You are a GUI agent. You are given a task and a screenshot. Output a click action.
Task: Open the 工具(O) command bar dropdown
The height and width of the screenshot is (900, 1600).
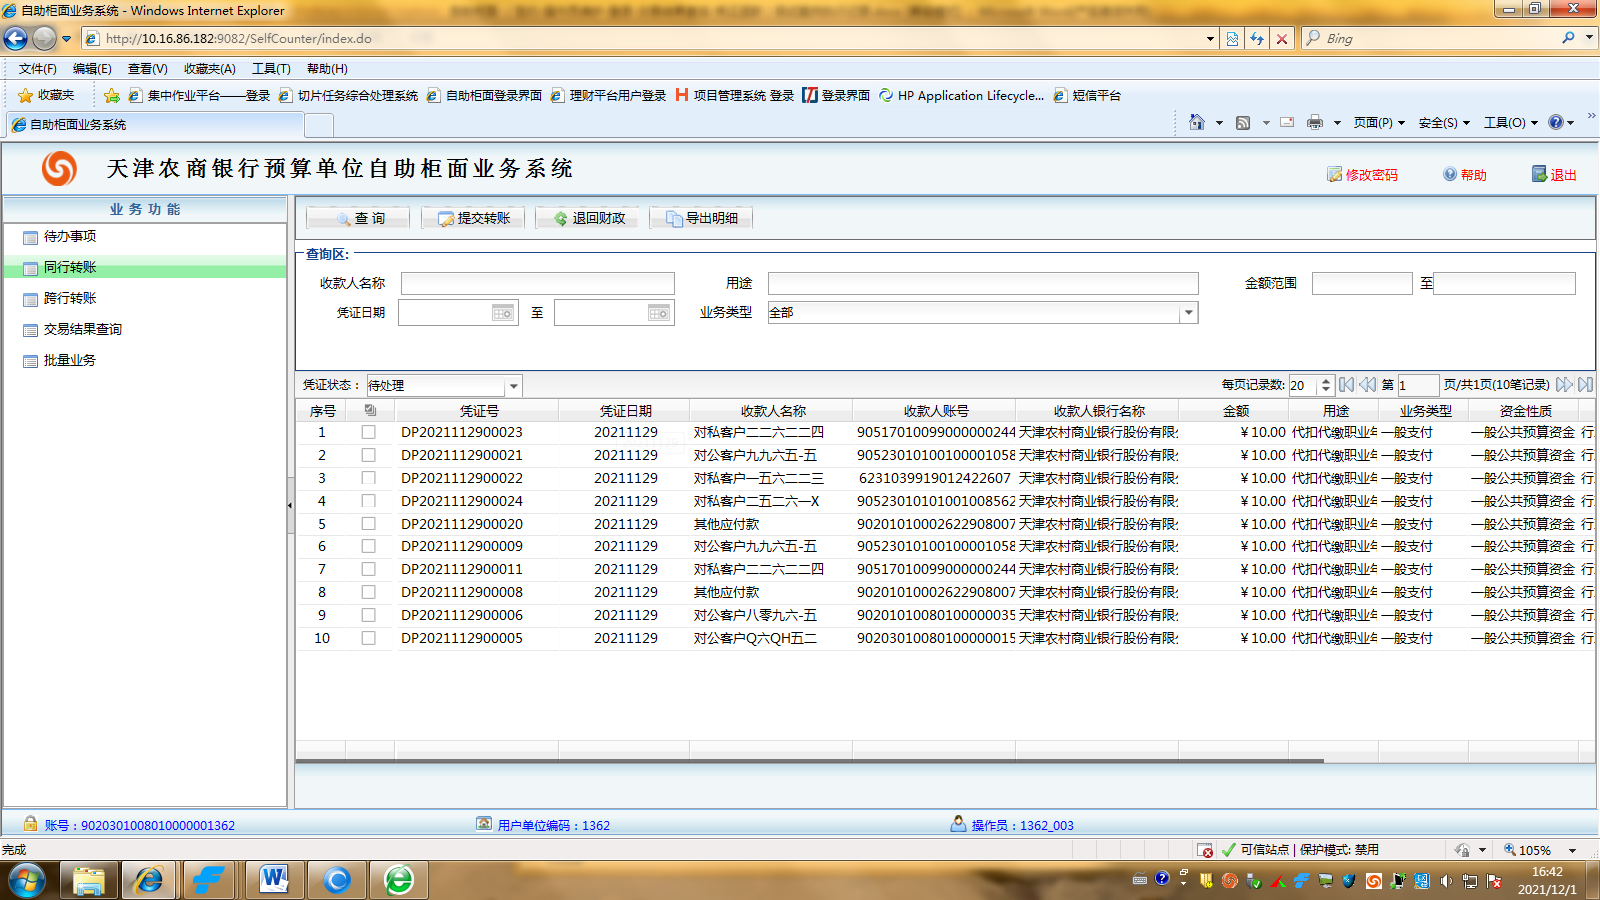tap(1510, 122)
